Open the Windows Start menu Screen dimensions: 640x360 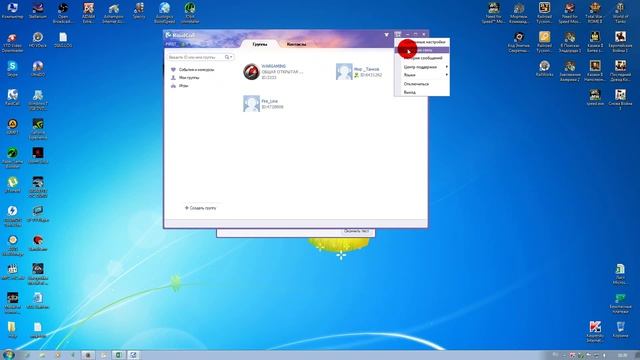pos(8,354)
